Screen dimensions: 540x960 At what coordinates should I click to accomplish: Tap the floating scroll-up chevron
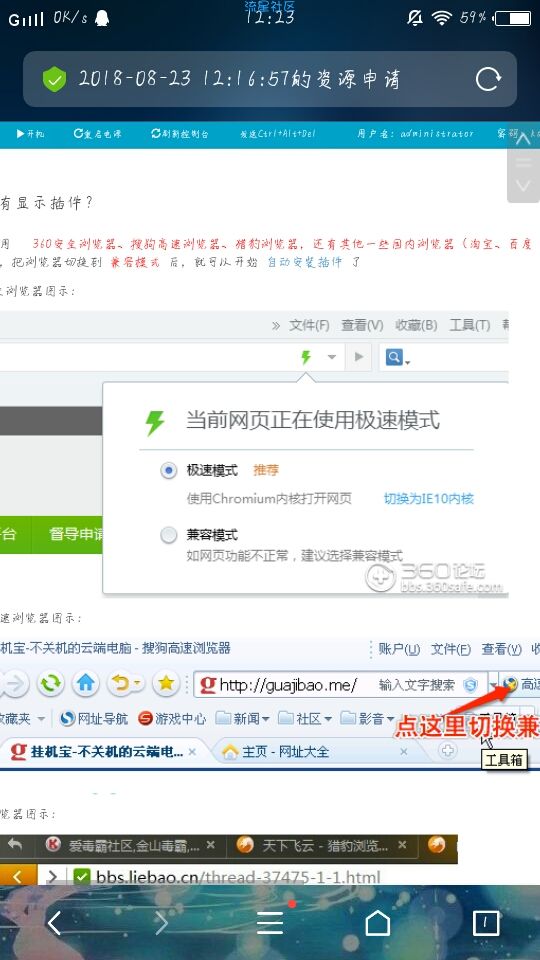coord(523,140)
